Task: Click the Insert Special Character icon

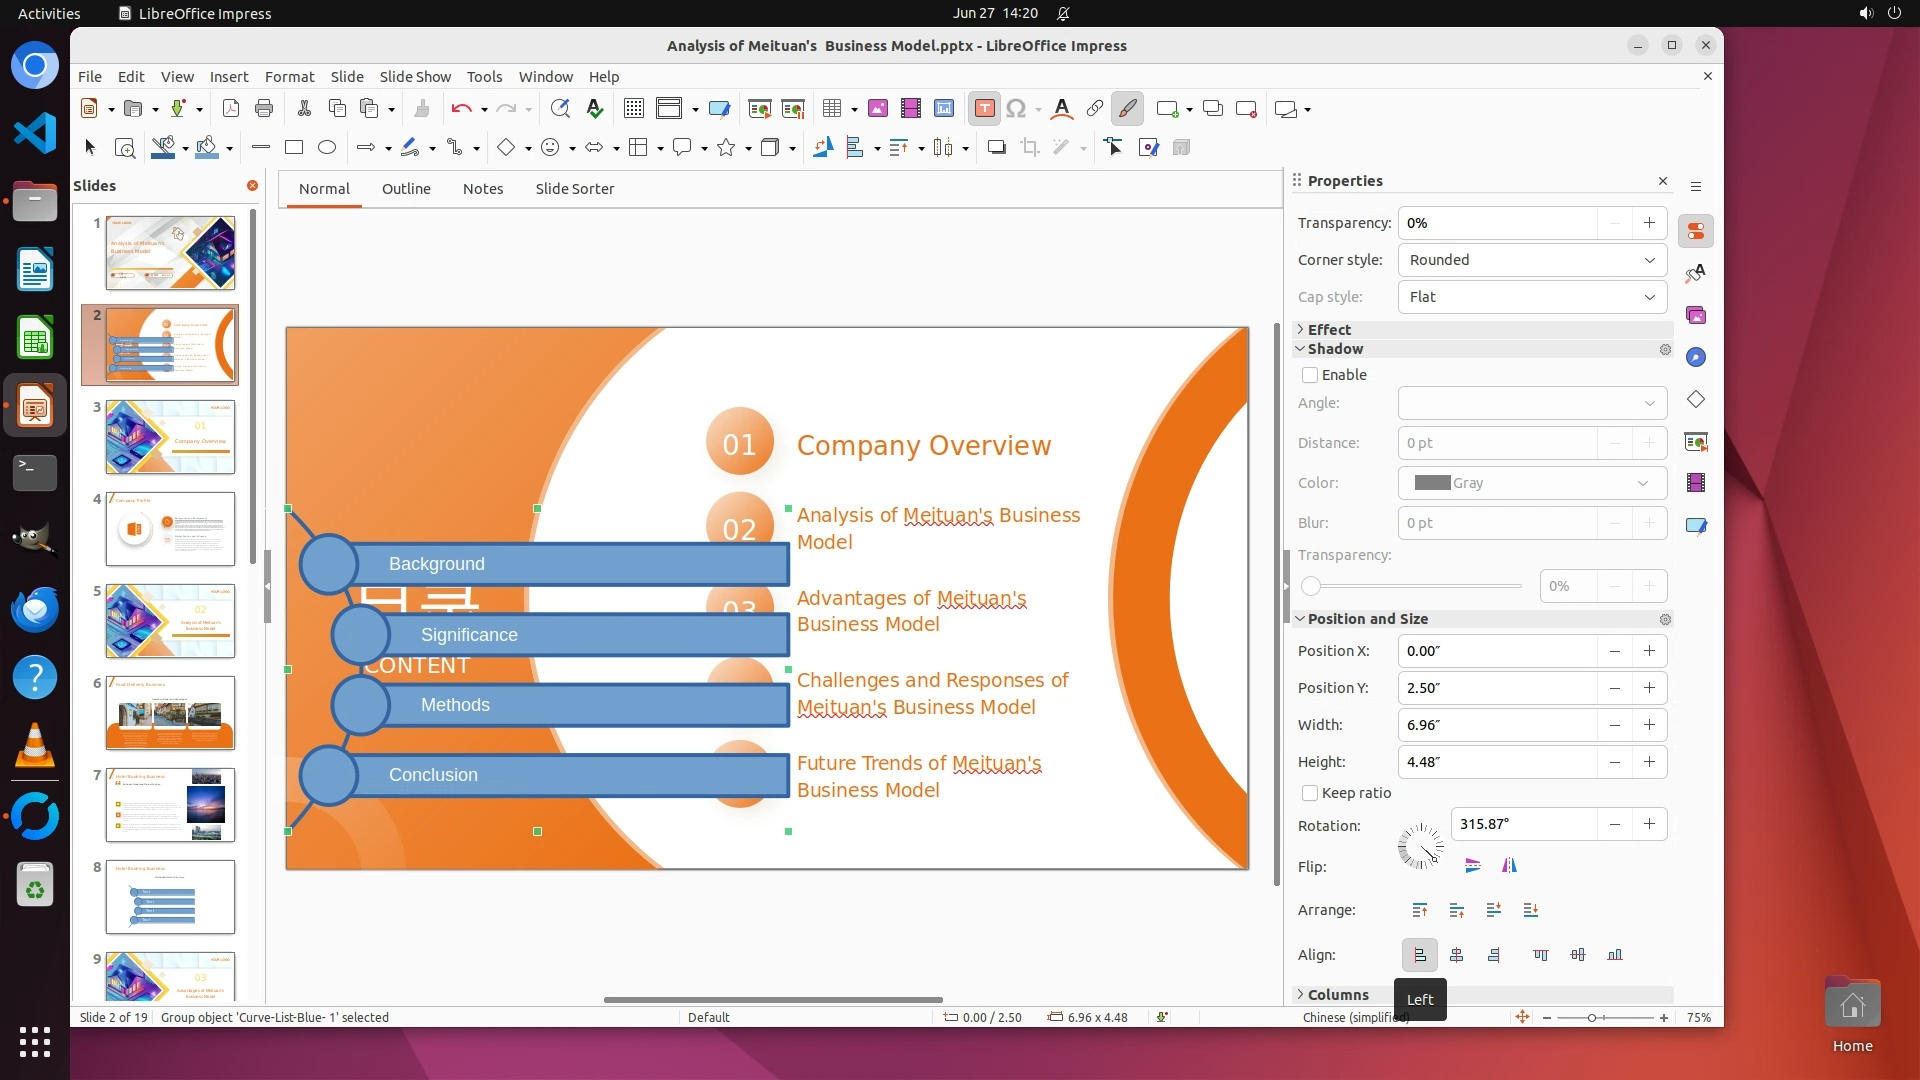Action: click(1016, 109)
